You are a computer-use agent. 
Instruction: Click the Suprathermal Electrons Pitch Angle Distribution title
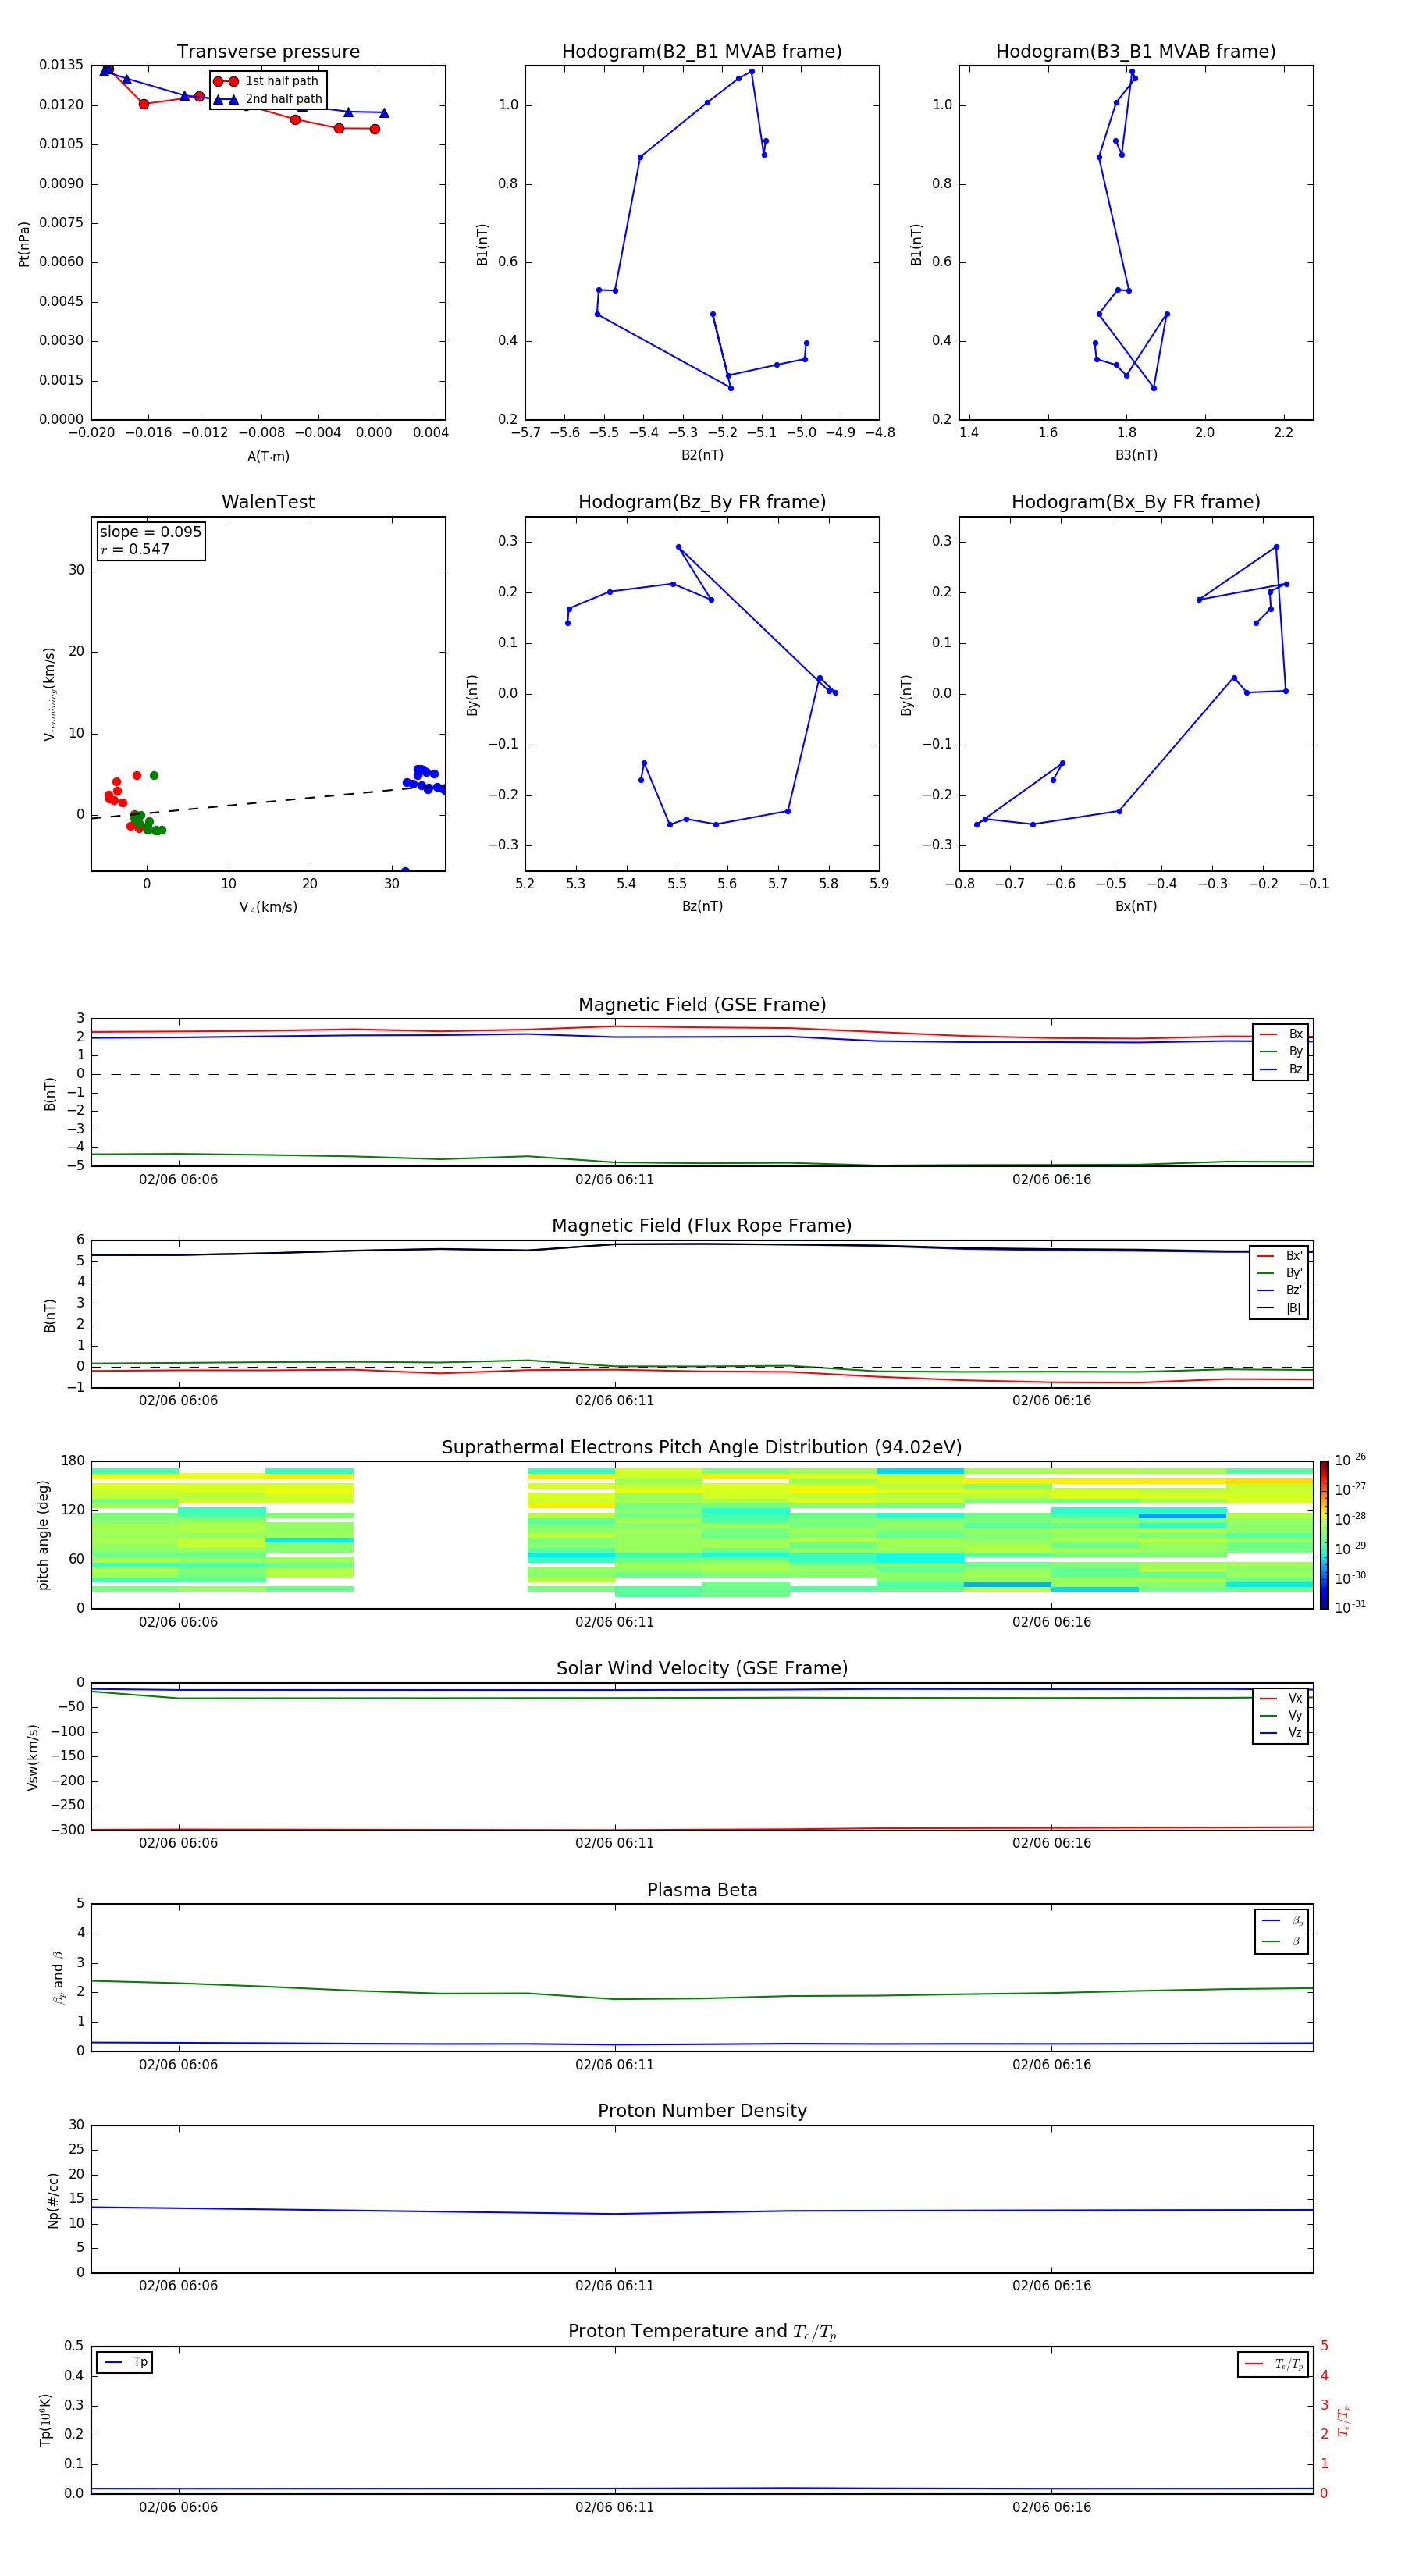click(702, 1448)
